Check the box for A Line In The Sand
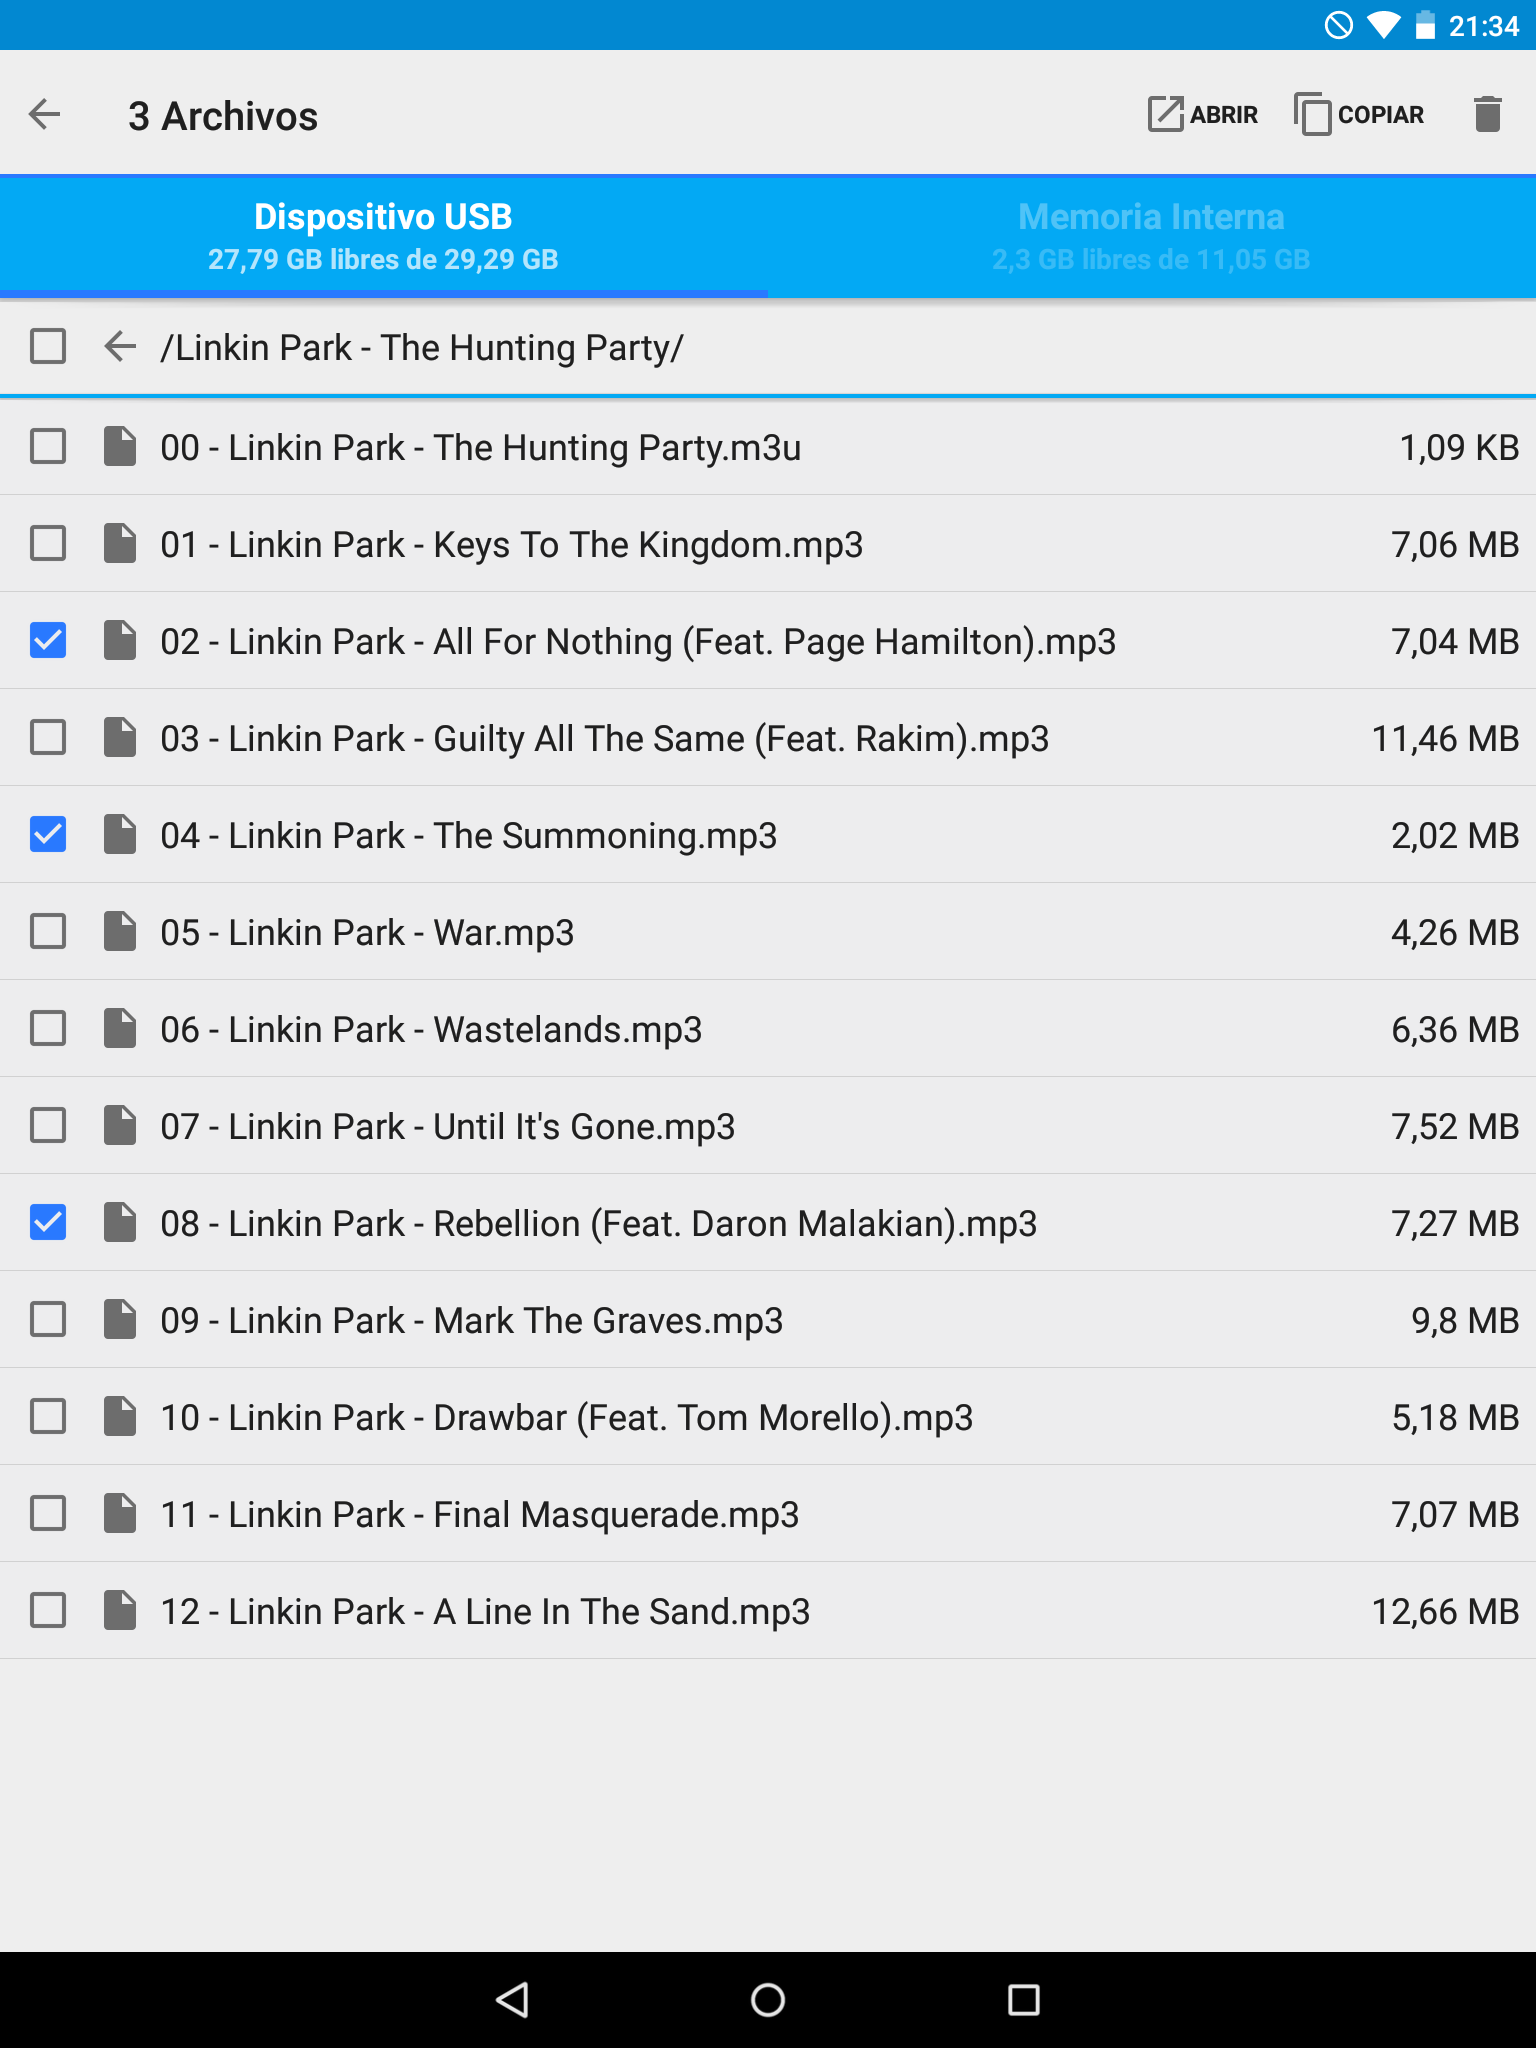Image resolution: width=1536 pixels, height=2048 pixels. tap(48, 1611)
